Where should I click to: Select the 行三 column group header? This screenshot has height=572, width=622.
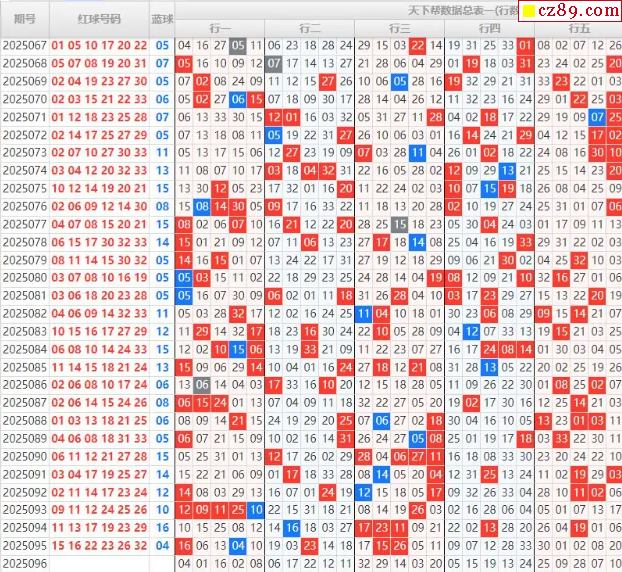click(399, 29)
